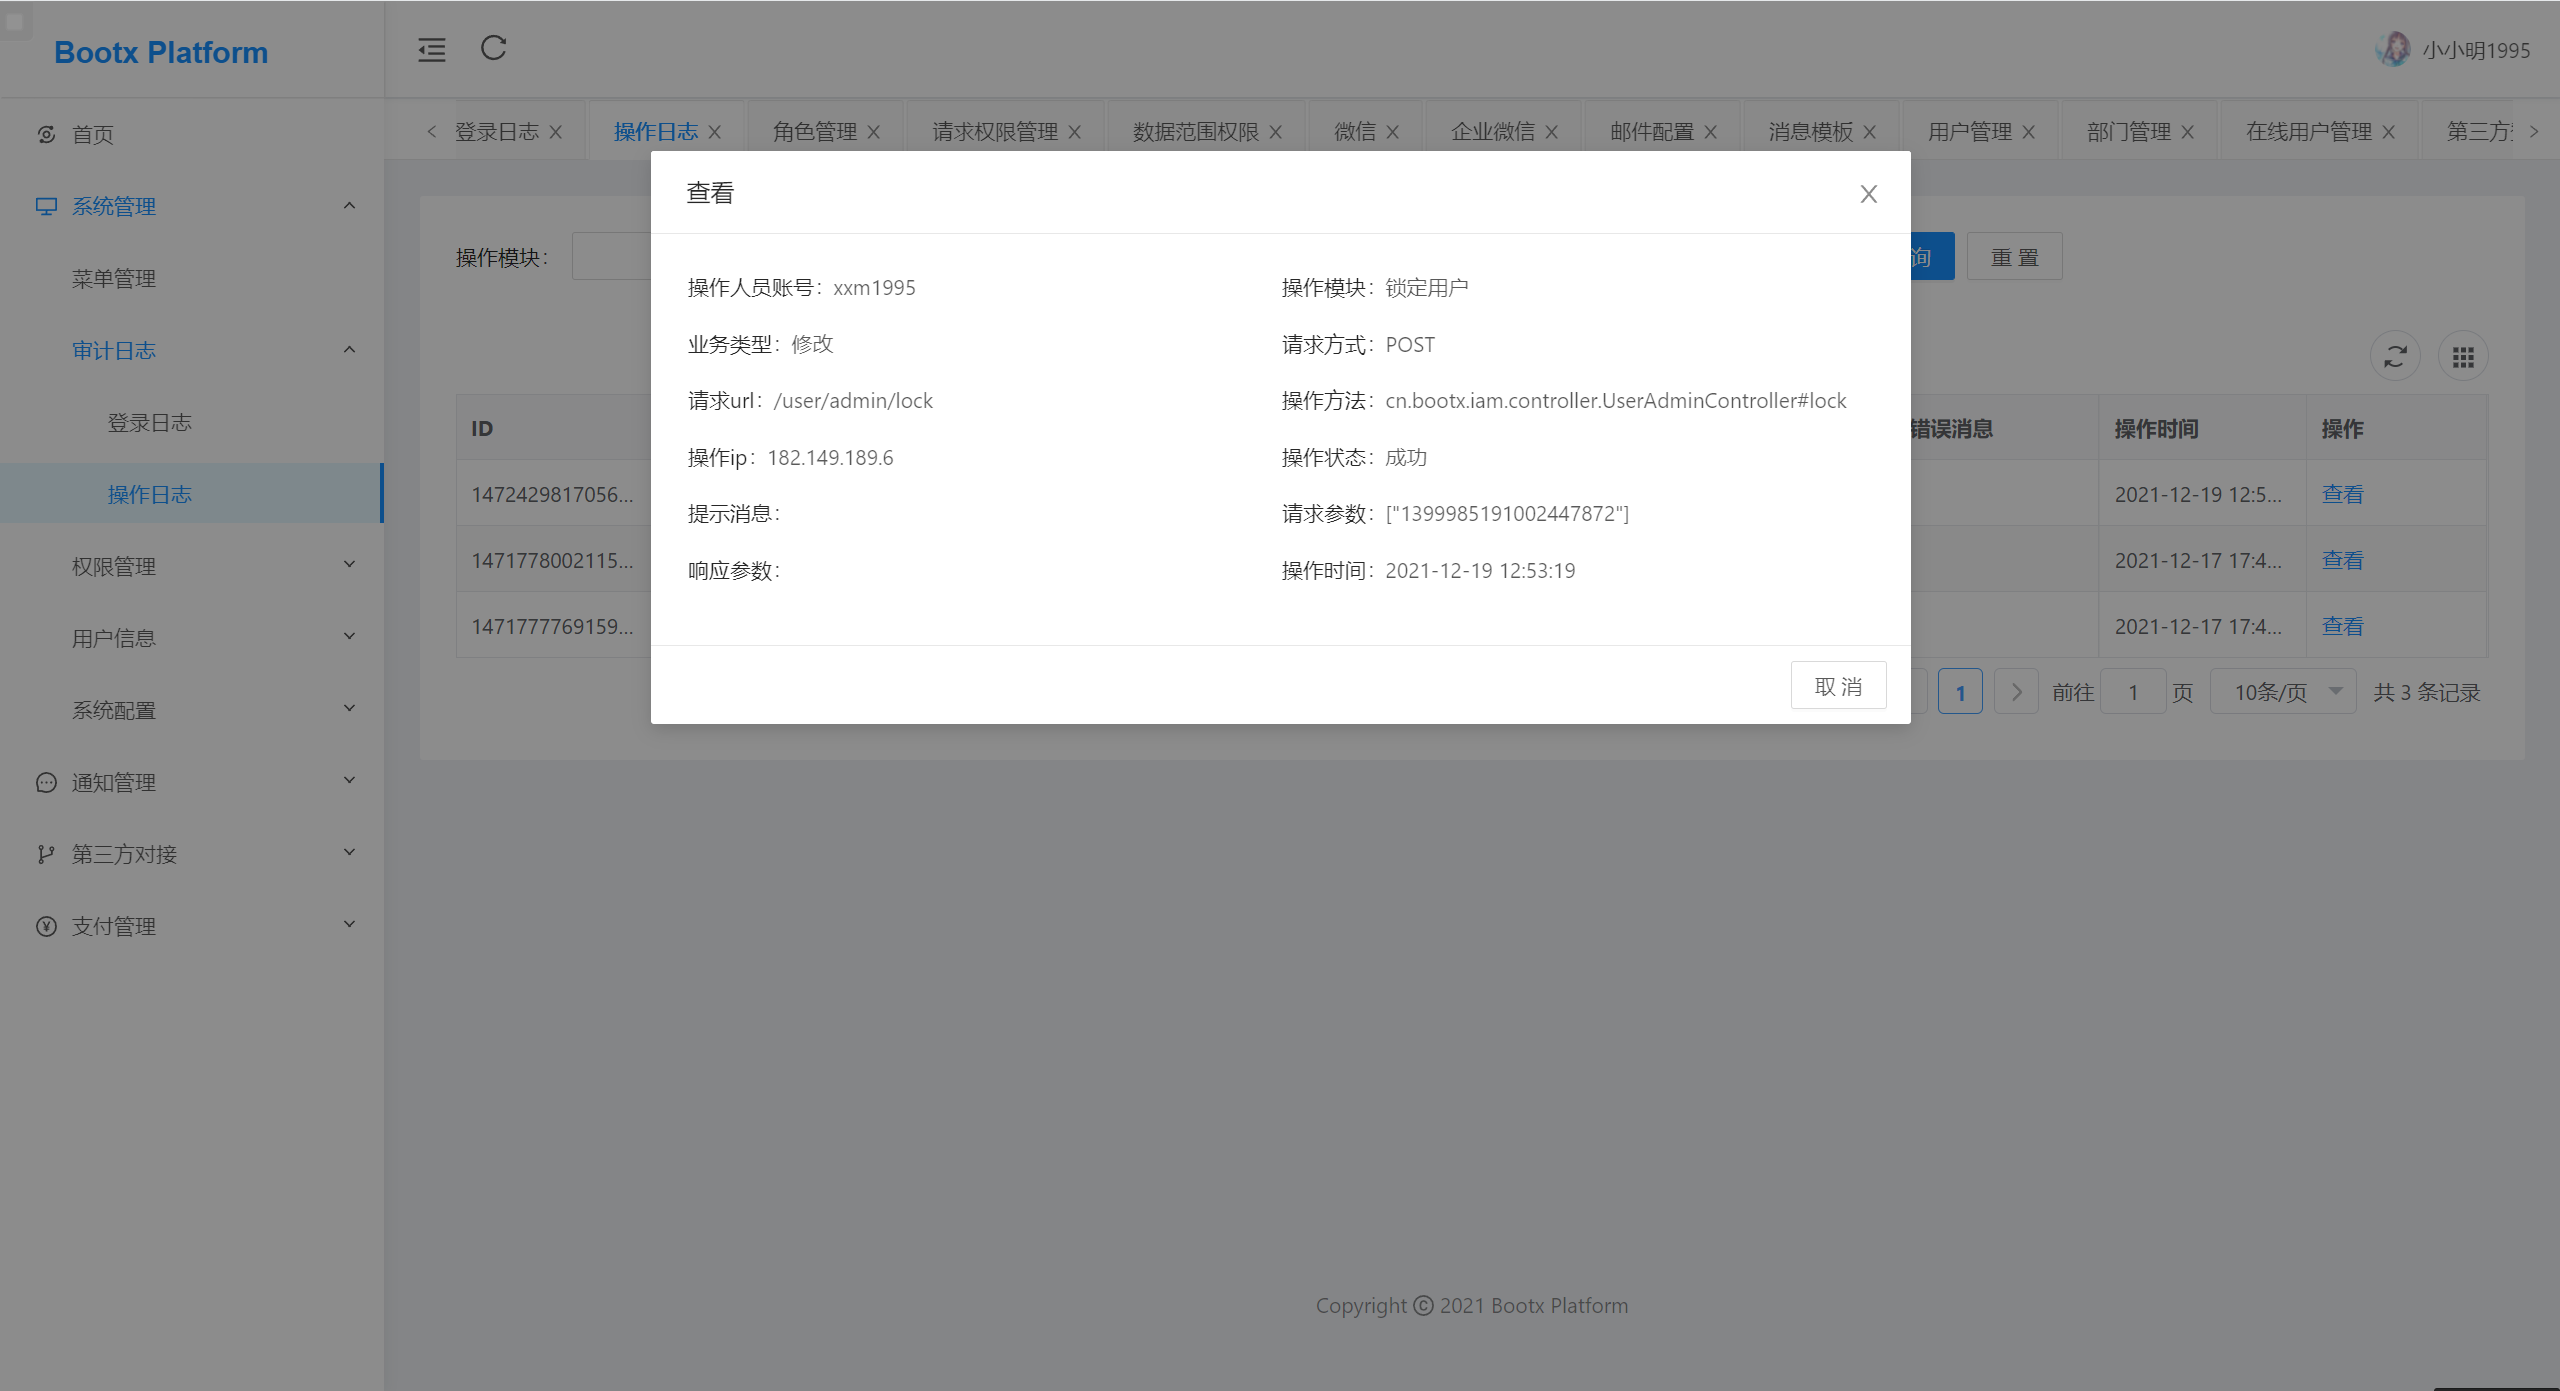Open column display settings via the grid icon
Image resolution: width=2560 pixels, height=1391 pixels.
[x=2464, y=355]
